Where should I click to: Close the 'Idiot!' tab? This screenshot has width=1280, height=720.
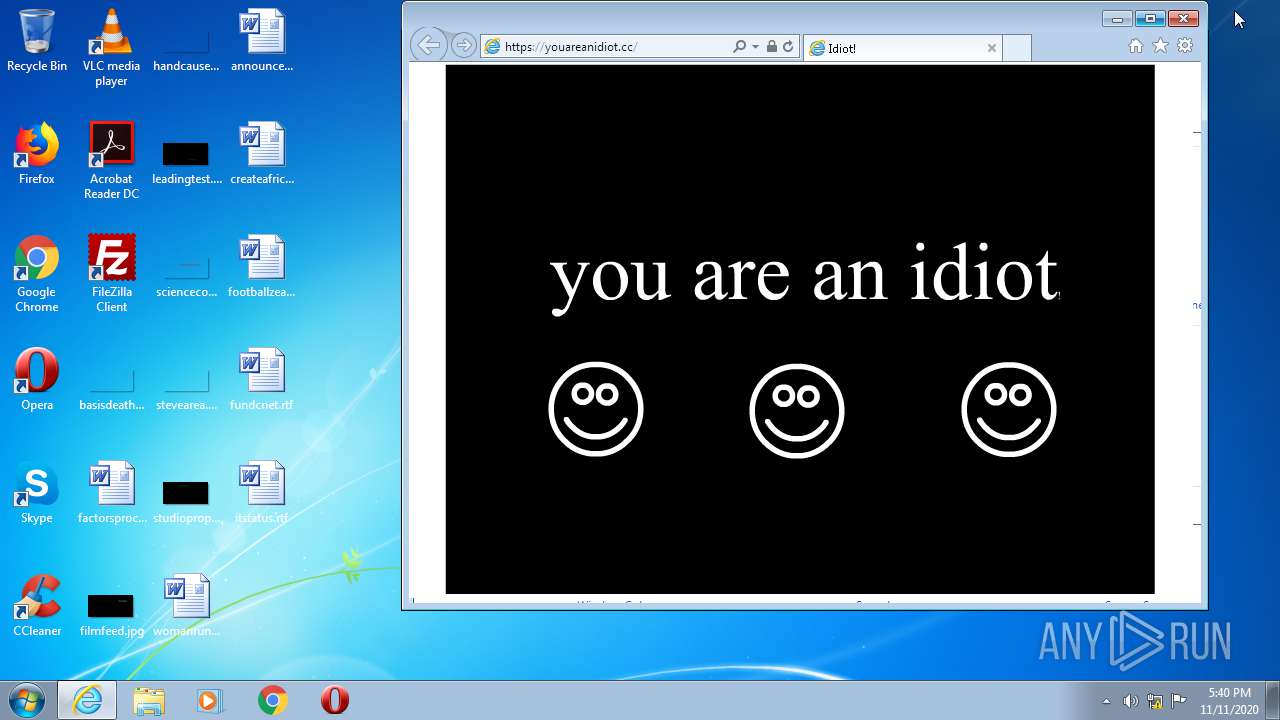pyautogui.click(x=992, y=48)
